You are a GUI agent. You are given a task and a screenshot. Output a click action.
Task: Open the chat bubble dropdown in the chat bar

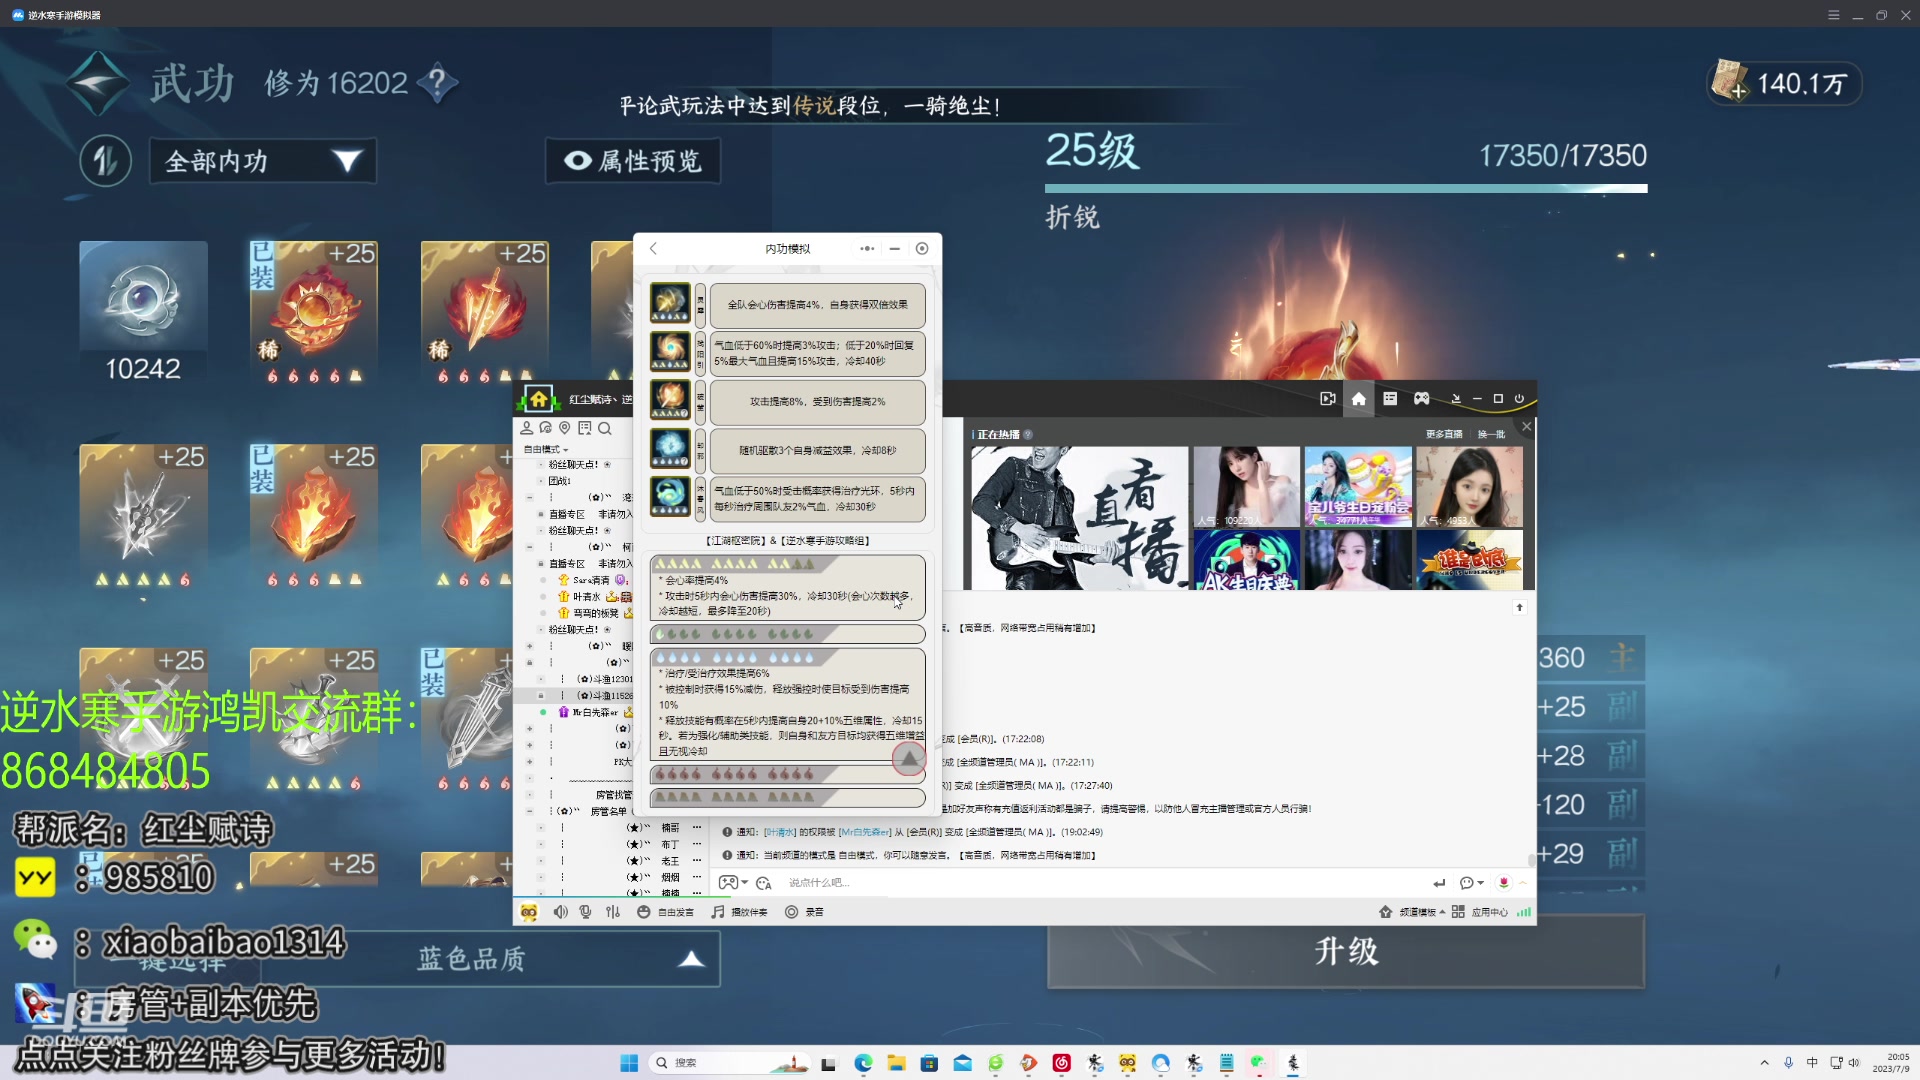[x=1472, y=883]
